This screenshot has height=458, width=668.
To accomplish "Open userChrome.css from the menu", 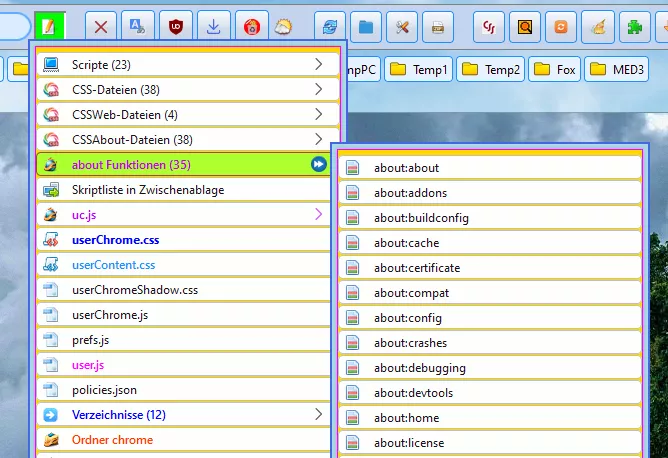I will (184, 240).
